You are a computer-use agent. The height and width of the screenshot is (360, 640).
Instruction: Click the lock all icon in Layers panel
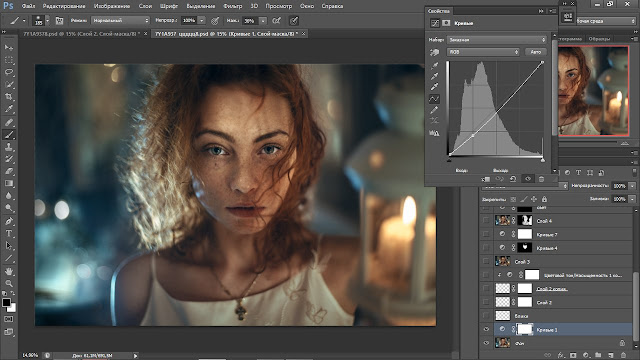[x=544, y=199]
